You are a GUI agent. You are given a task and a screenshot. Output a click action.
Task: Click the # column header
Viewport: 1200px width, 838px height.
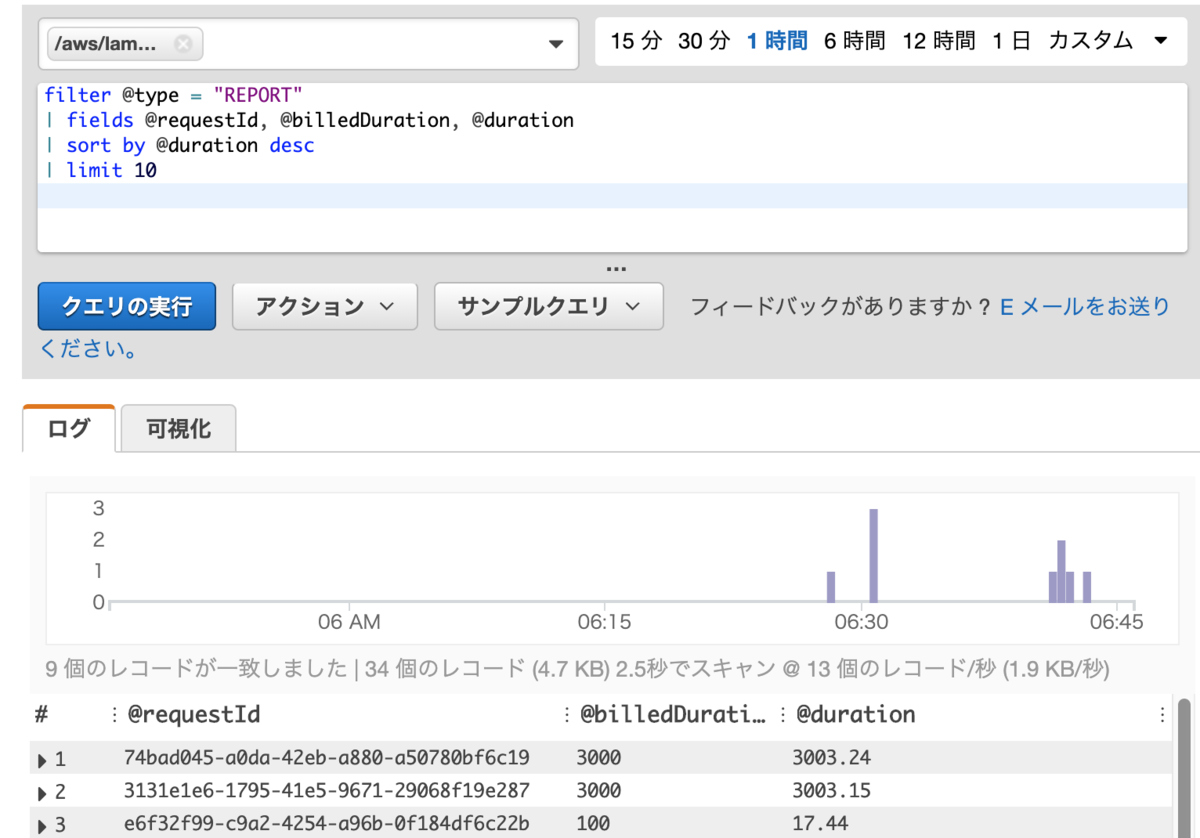(x=42, y=714)
